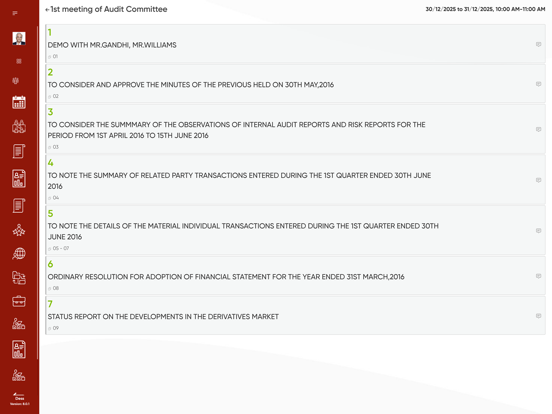Viewport: 552px width, 414px height.
Task: Select agenda item on internal audit reports
Action: click(295, 129)
